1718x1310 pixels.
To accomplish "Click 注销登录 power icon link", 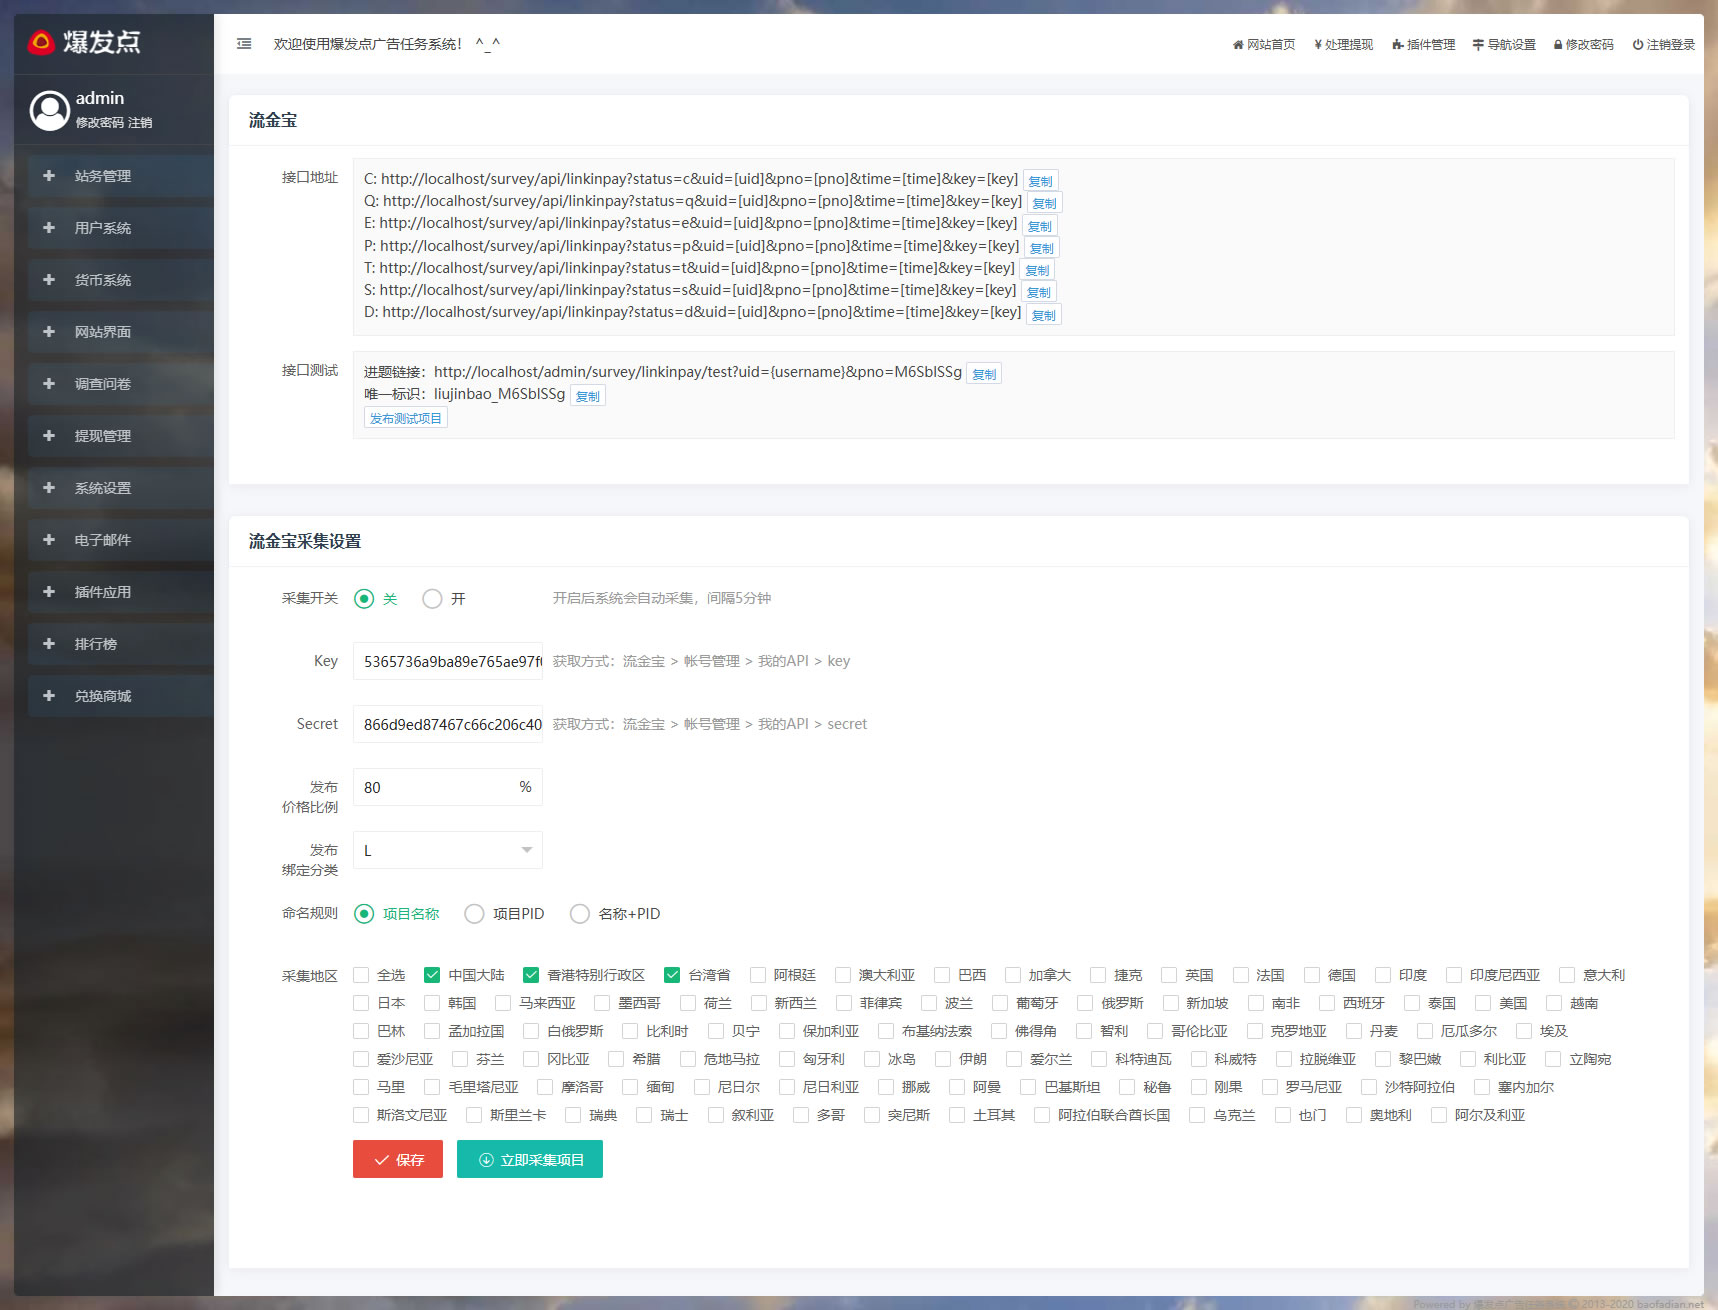I will point(1663,45).
